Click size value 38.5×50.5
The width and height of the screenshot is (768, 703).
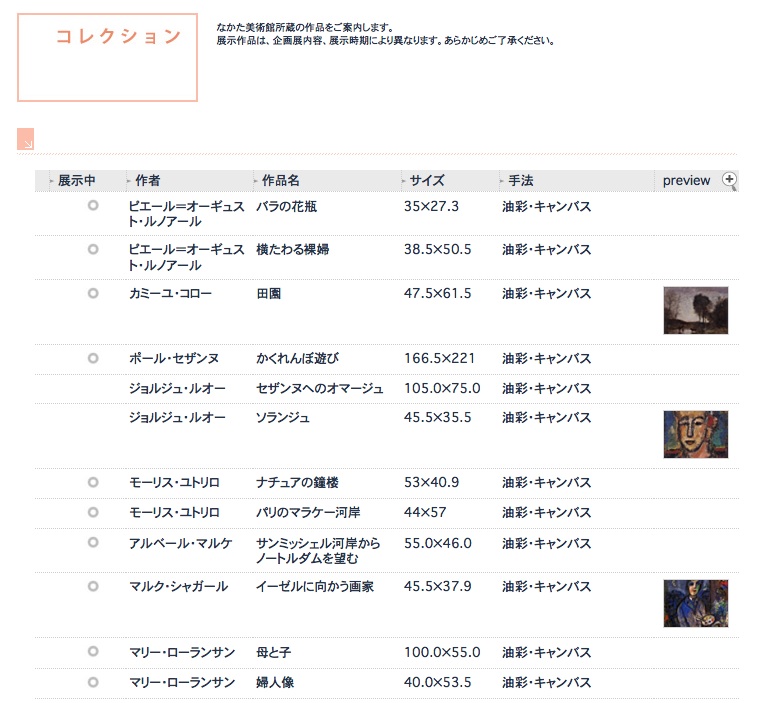pos(437,249)
